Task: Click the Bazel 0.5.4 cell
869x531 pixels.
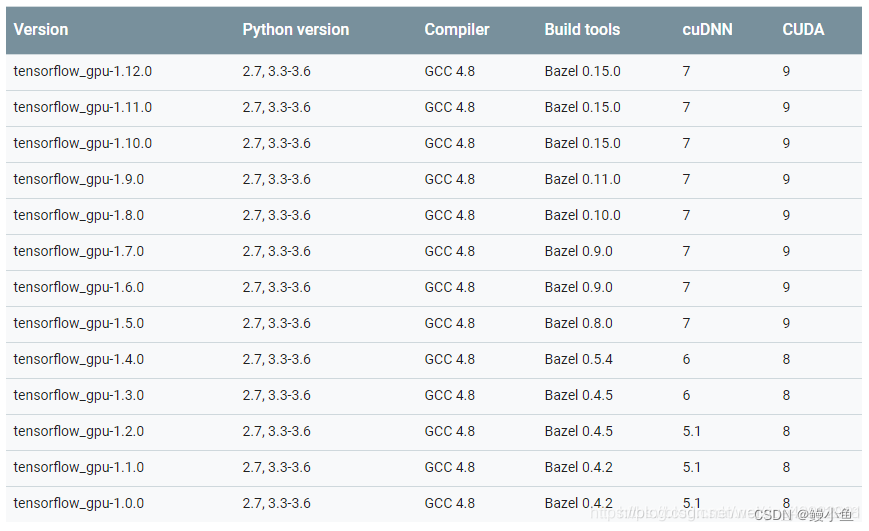Action: [579, 360]
